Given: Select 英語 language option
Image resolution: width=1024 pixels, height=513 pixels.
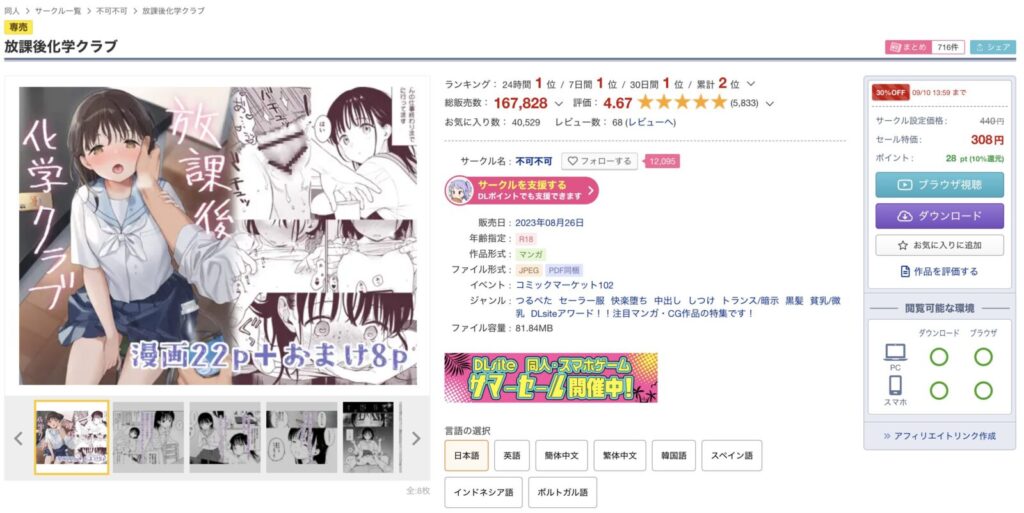Looking at the screenshot, I should point(512,456).
